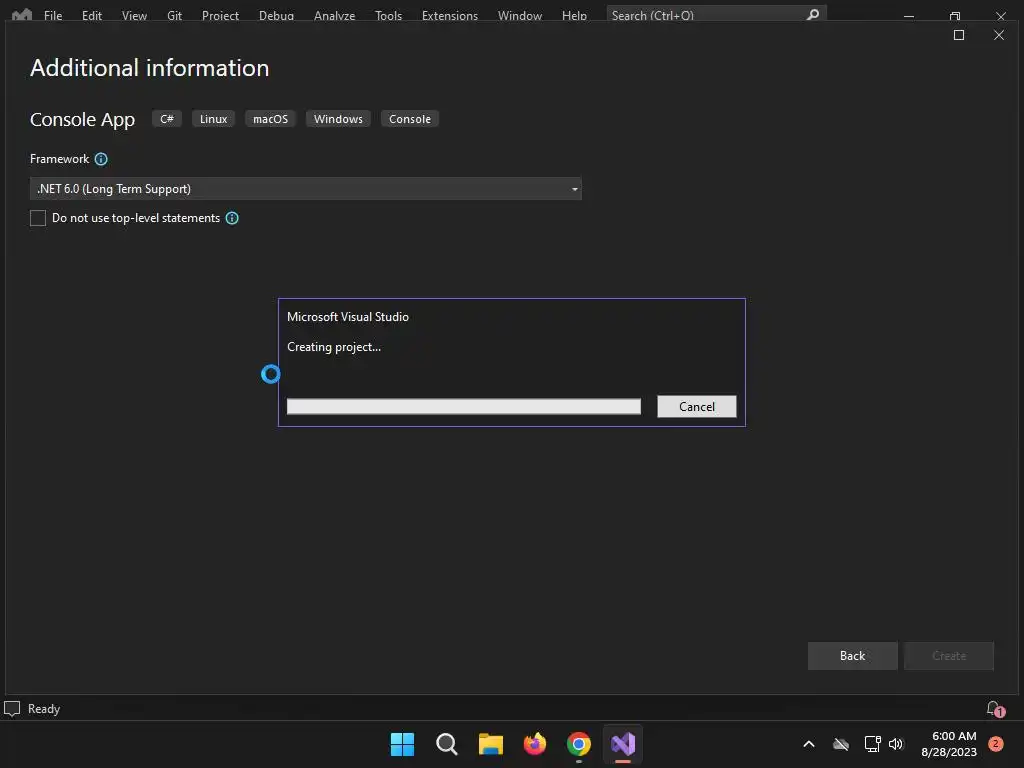Click the Creating project... message
The height and width of the screenshot is (768, 1024).
tap(334, 347)
